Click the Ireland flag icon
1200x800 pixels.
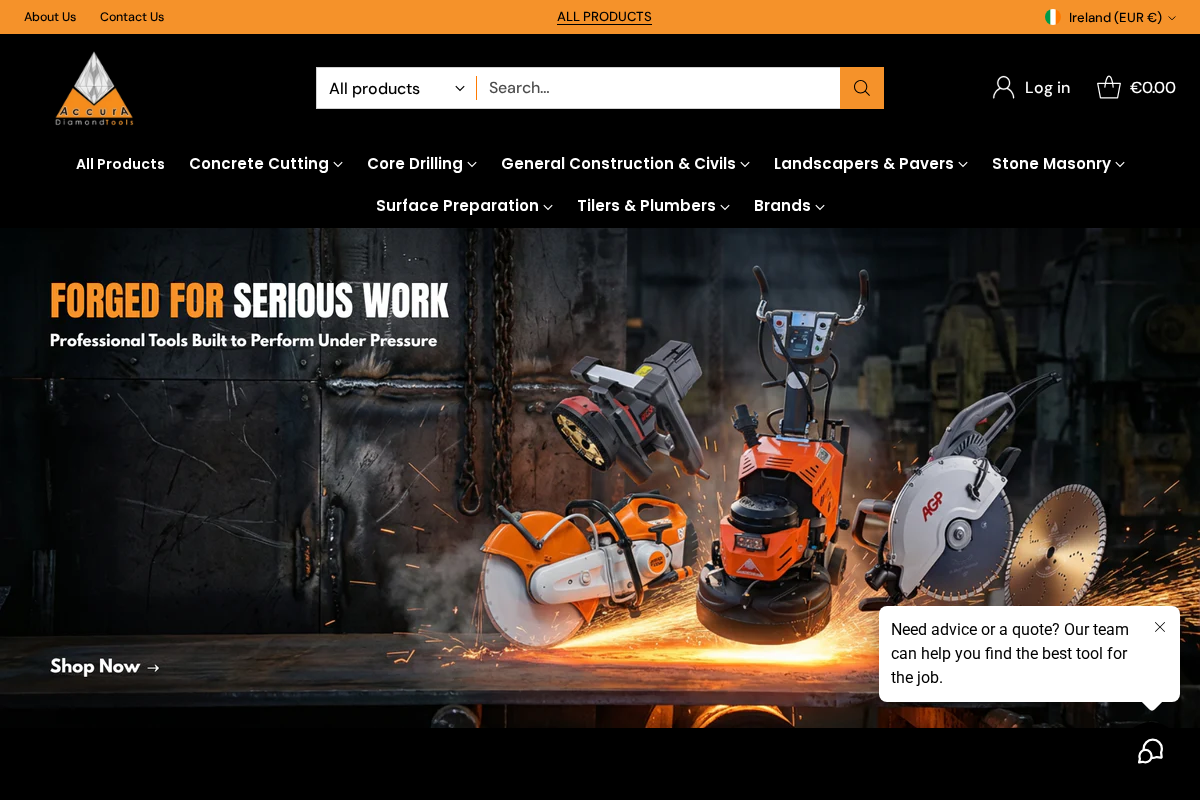pos(1052,17)
